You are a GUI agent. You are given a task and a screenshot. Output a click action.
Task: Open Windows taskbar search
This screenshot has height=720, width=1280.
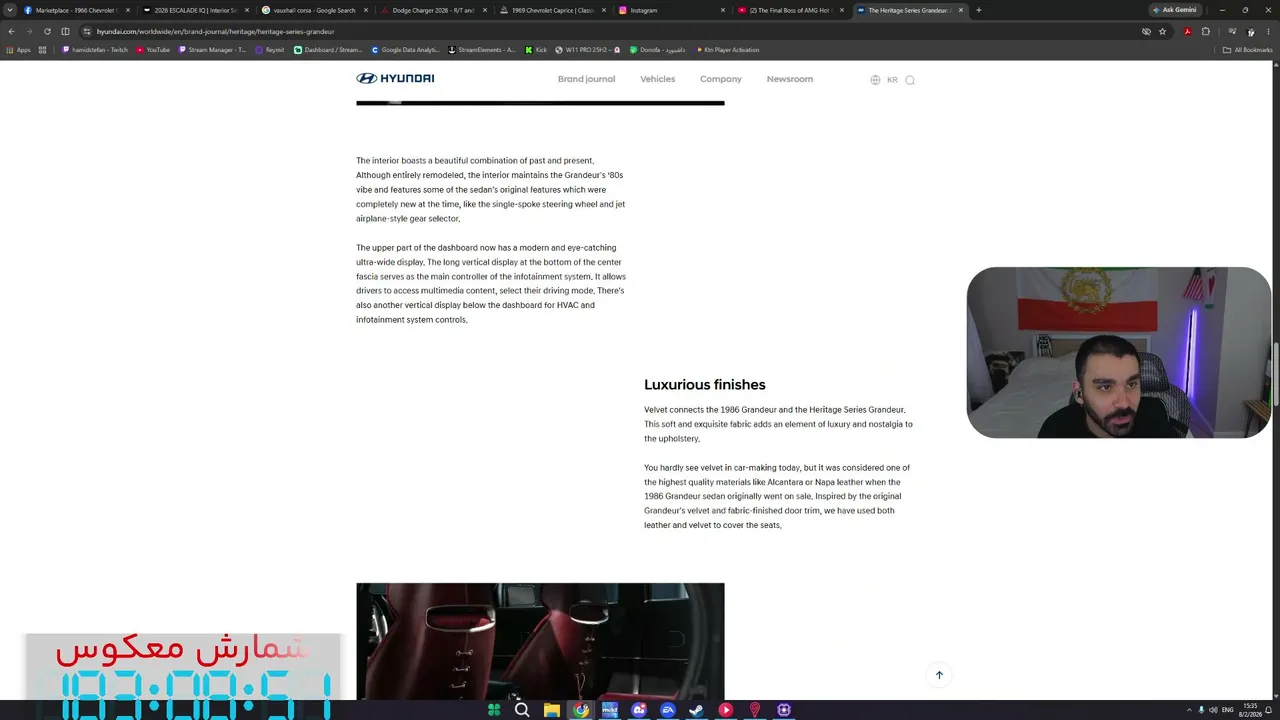(522, 710)
